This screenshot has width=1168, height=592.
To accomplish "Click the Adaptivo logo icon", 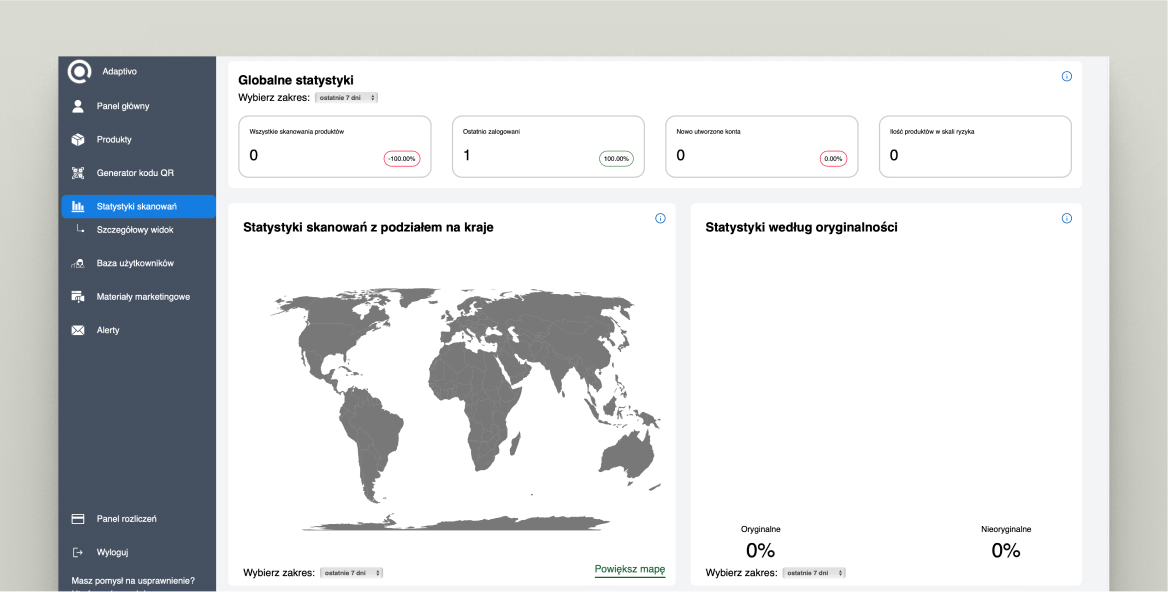I will click(x=79, y=72).
